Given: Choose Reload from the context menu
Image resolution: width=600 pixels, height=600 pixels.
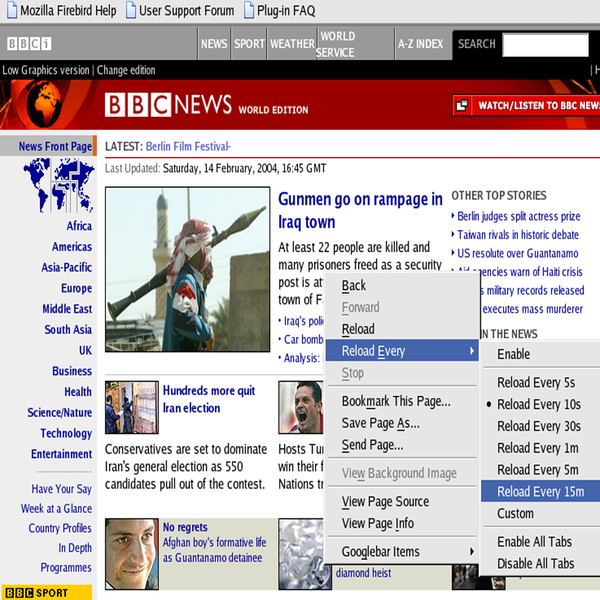Looking at the screenshot, I should [x=401, y=329].
